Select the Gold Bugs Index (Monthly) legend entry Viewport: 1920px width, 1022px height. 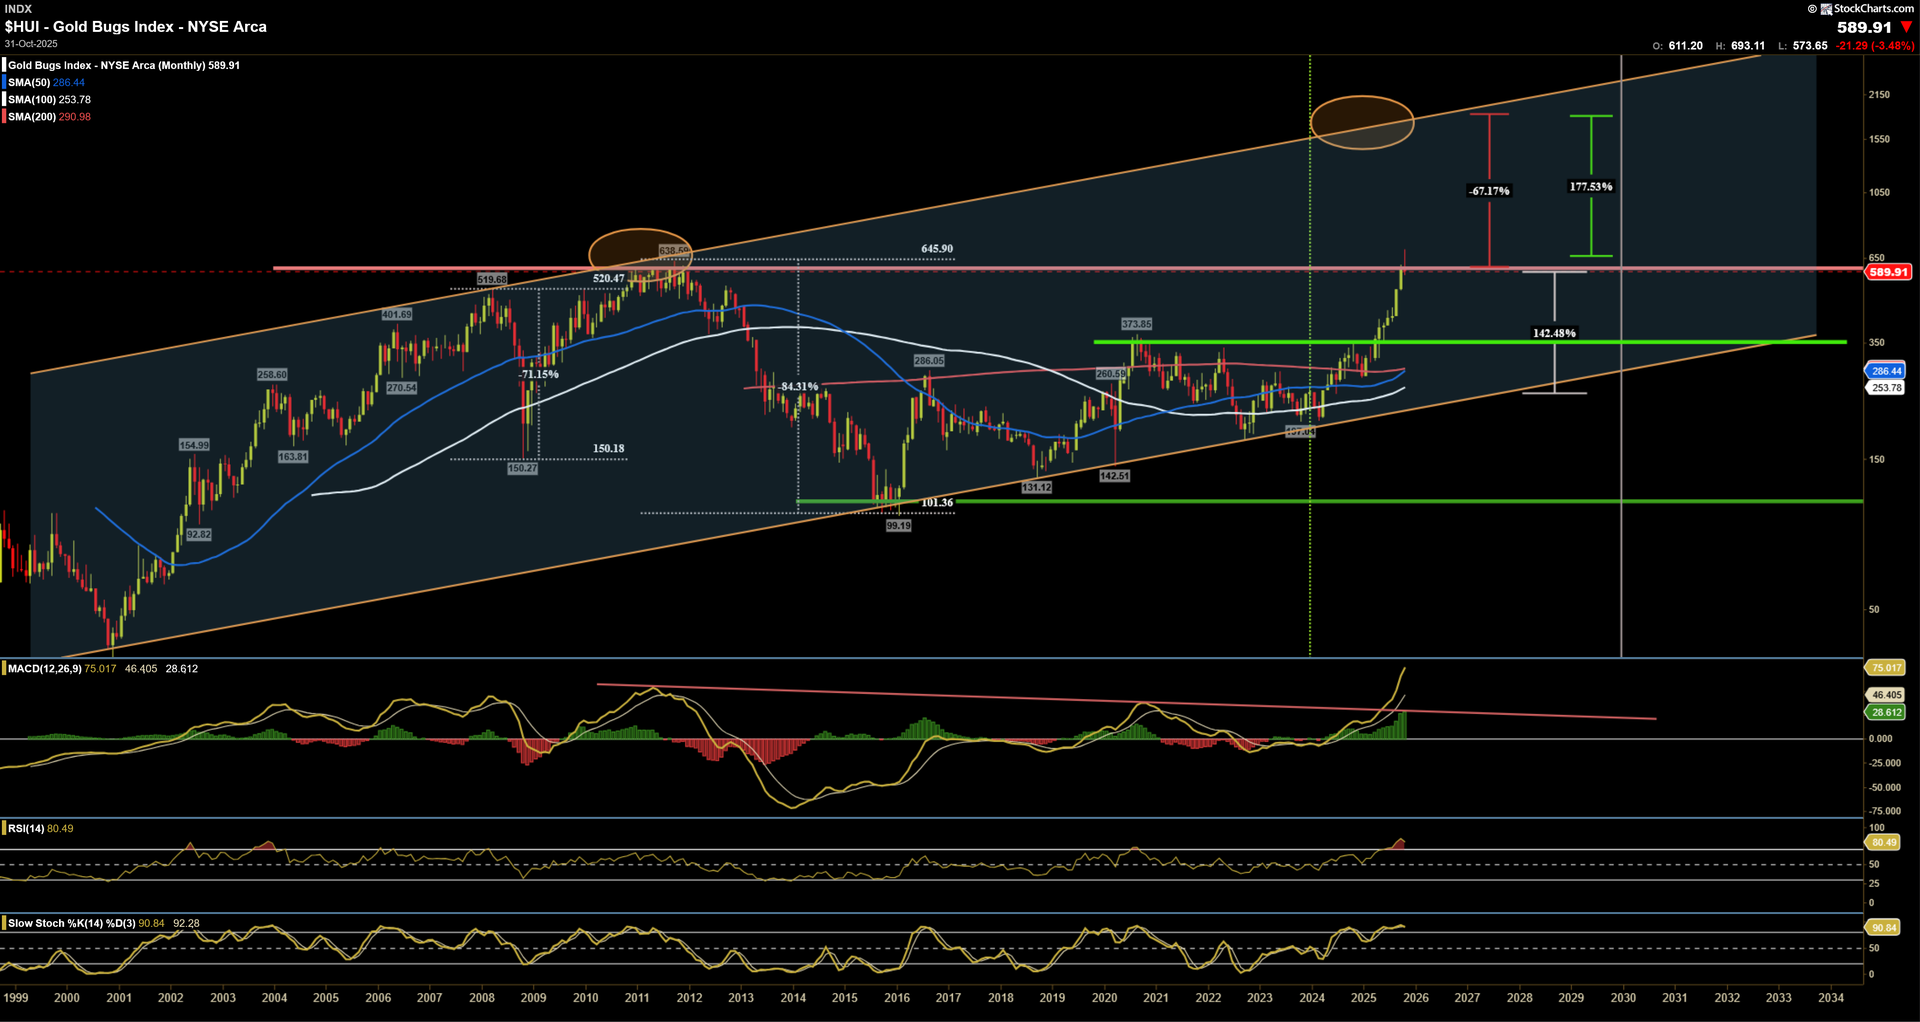tap(124, 65)
